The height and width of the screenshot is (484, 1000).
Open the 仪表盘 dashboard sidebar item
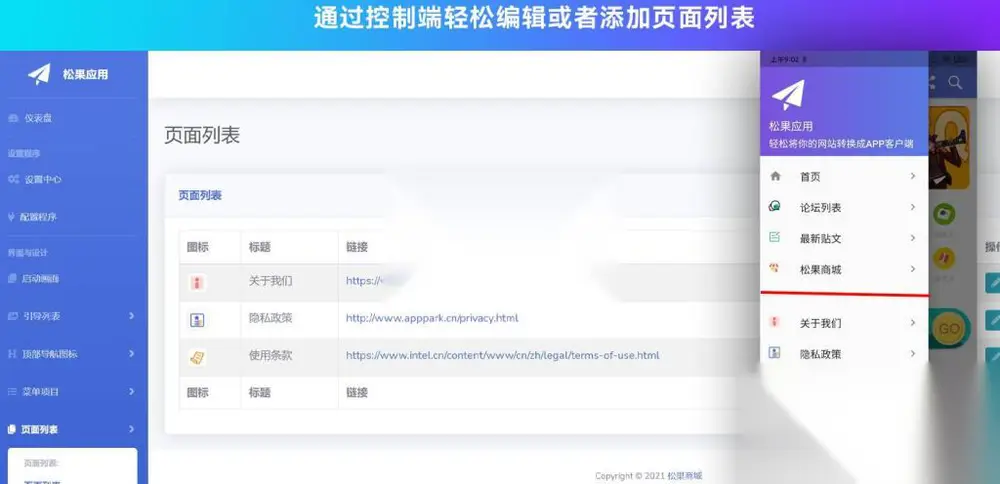pos(38,119)
